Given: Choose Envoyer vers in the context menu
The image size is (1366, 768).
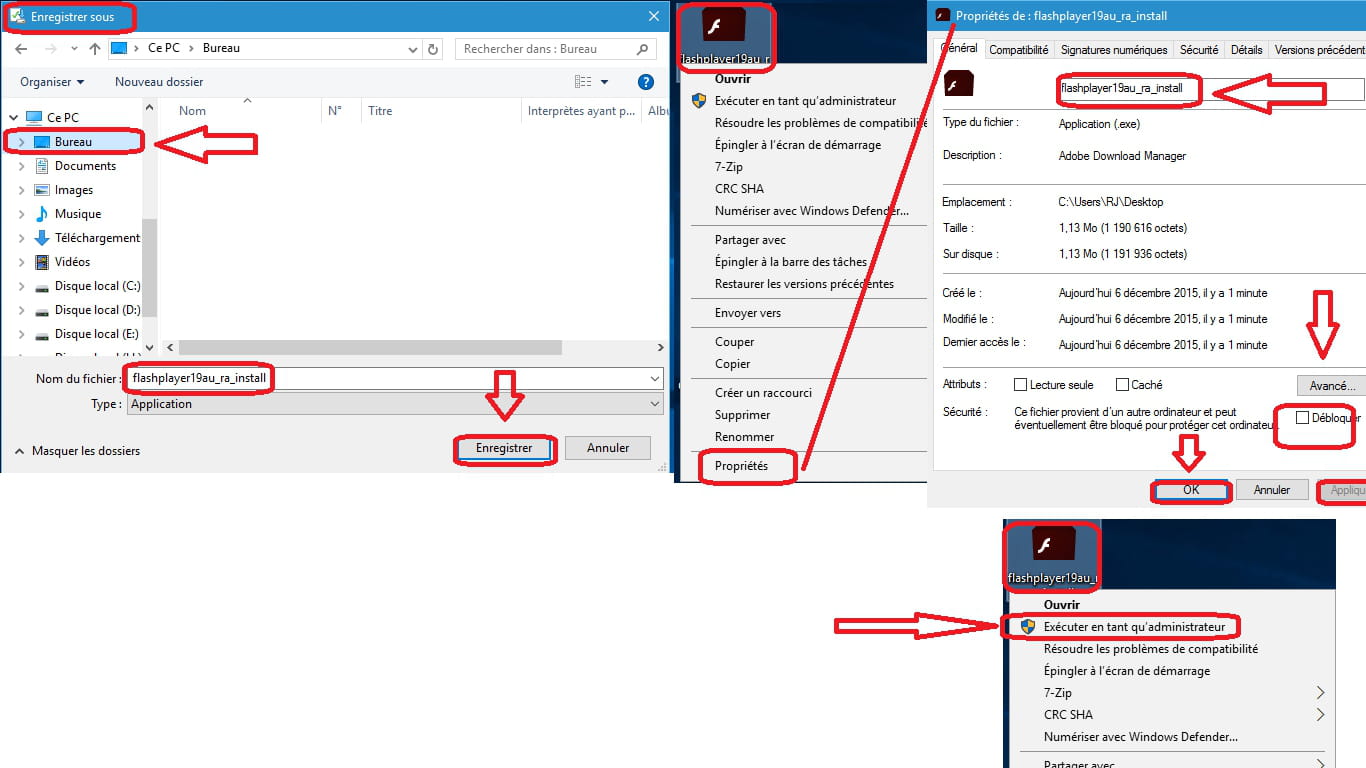Looking at the screenshot, I should [x=748, y=313].
